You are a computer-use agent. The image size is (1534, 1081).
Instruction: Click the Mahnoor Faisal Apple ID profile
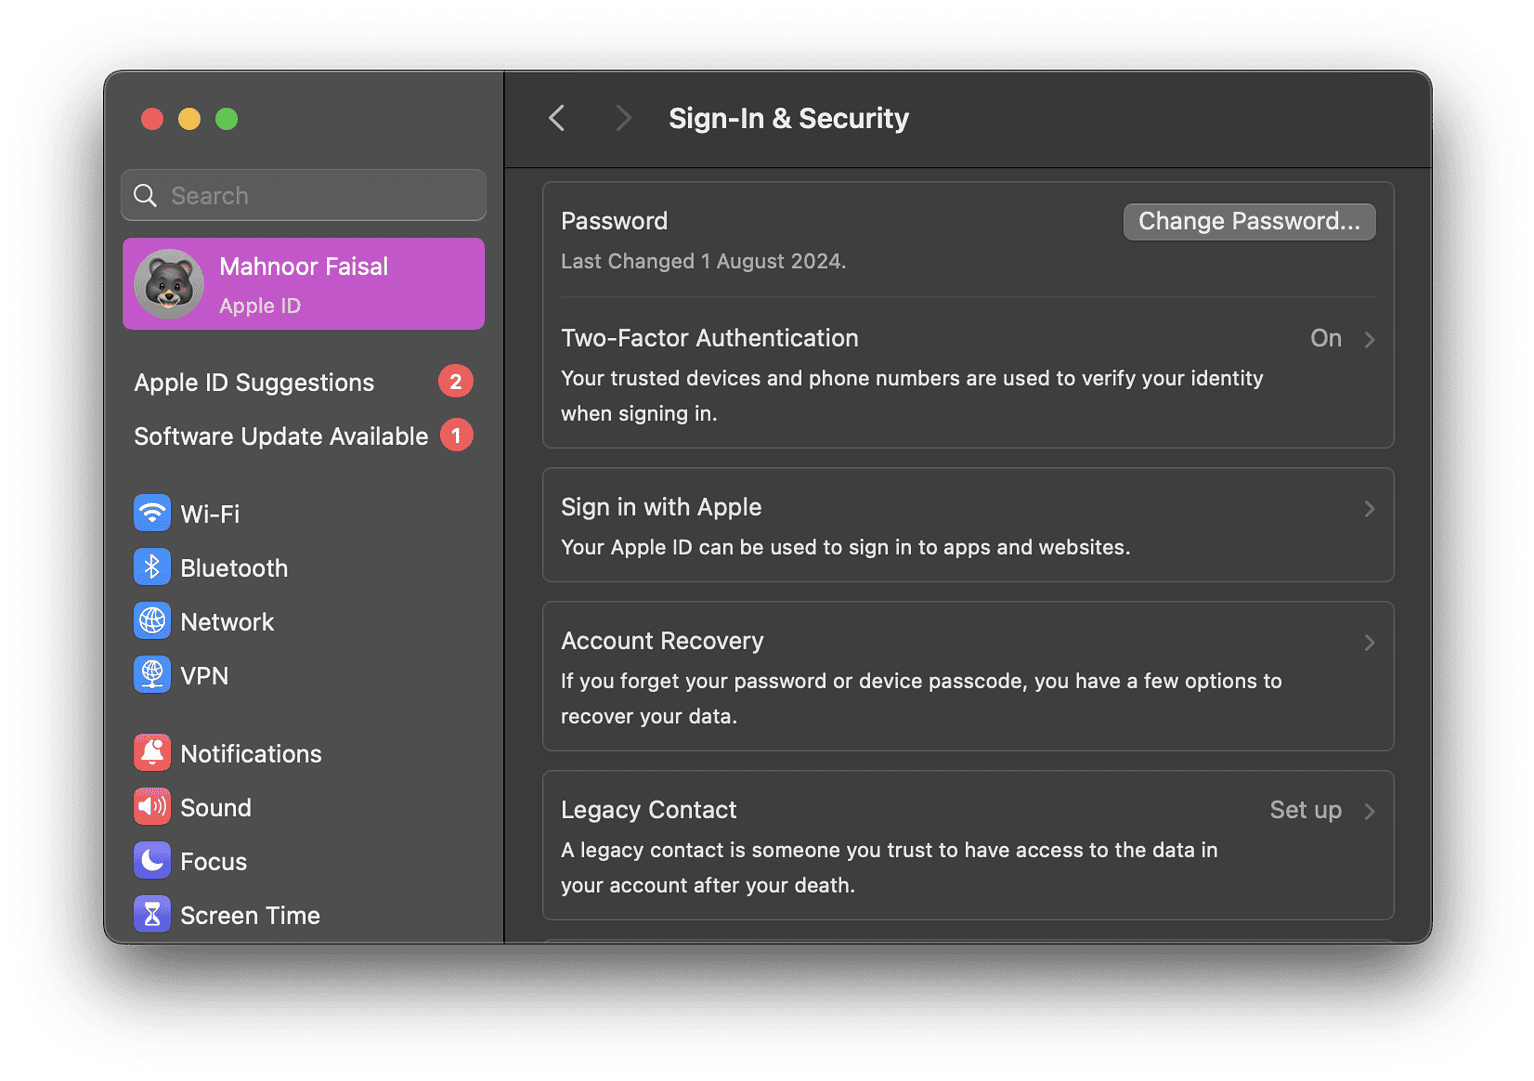(303, 284)
